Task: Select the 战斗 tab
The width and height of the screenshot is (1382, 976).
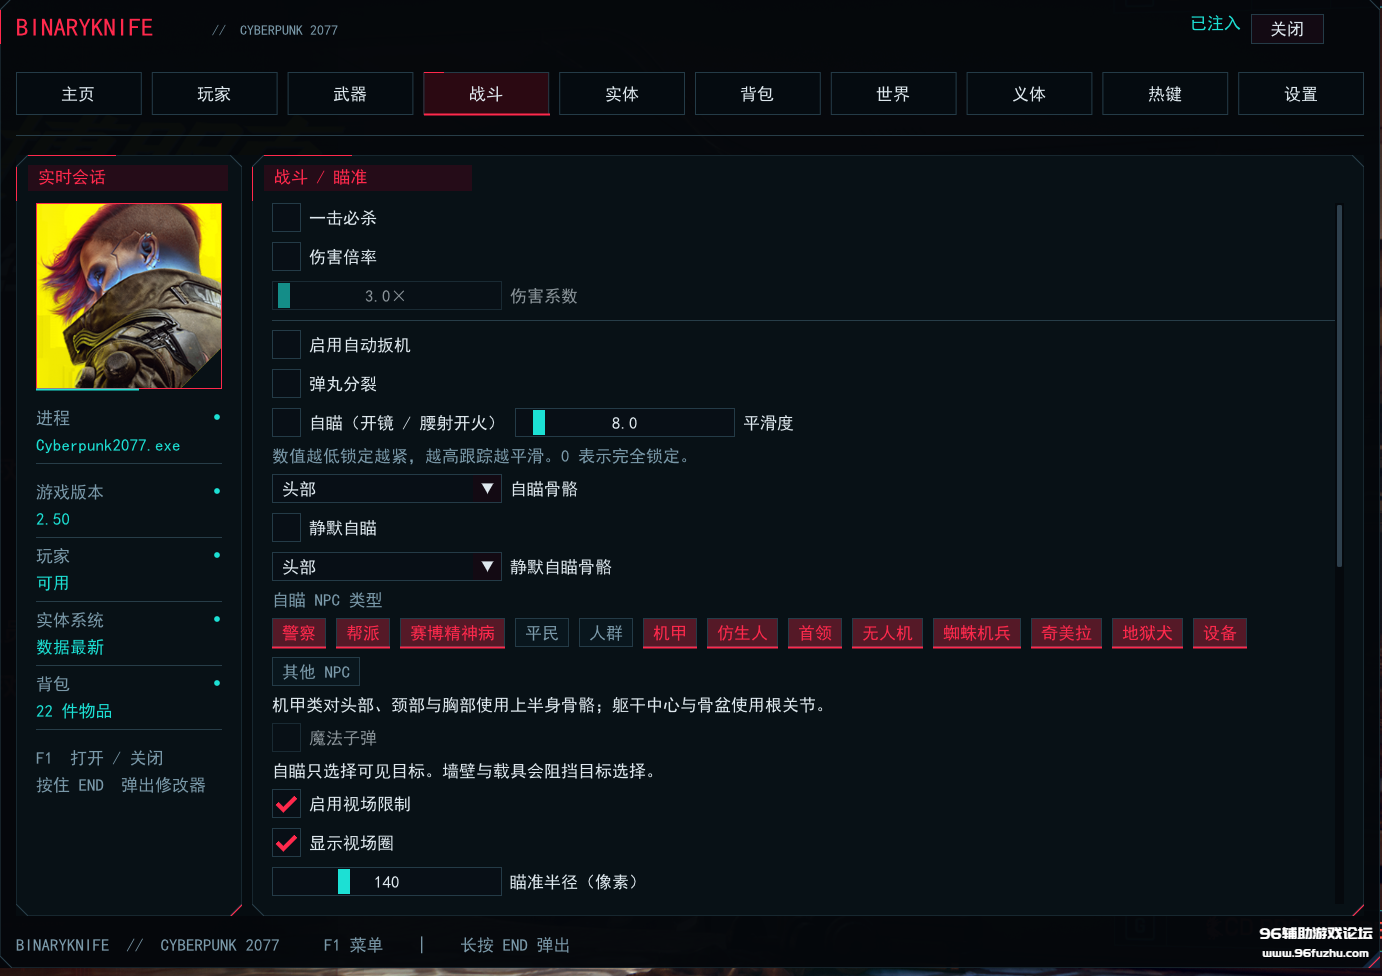Action: (x=486, y=94)
